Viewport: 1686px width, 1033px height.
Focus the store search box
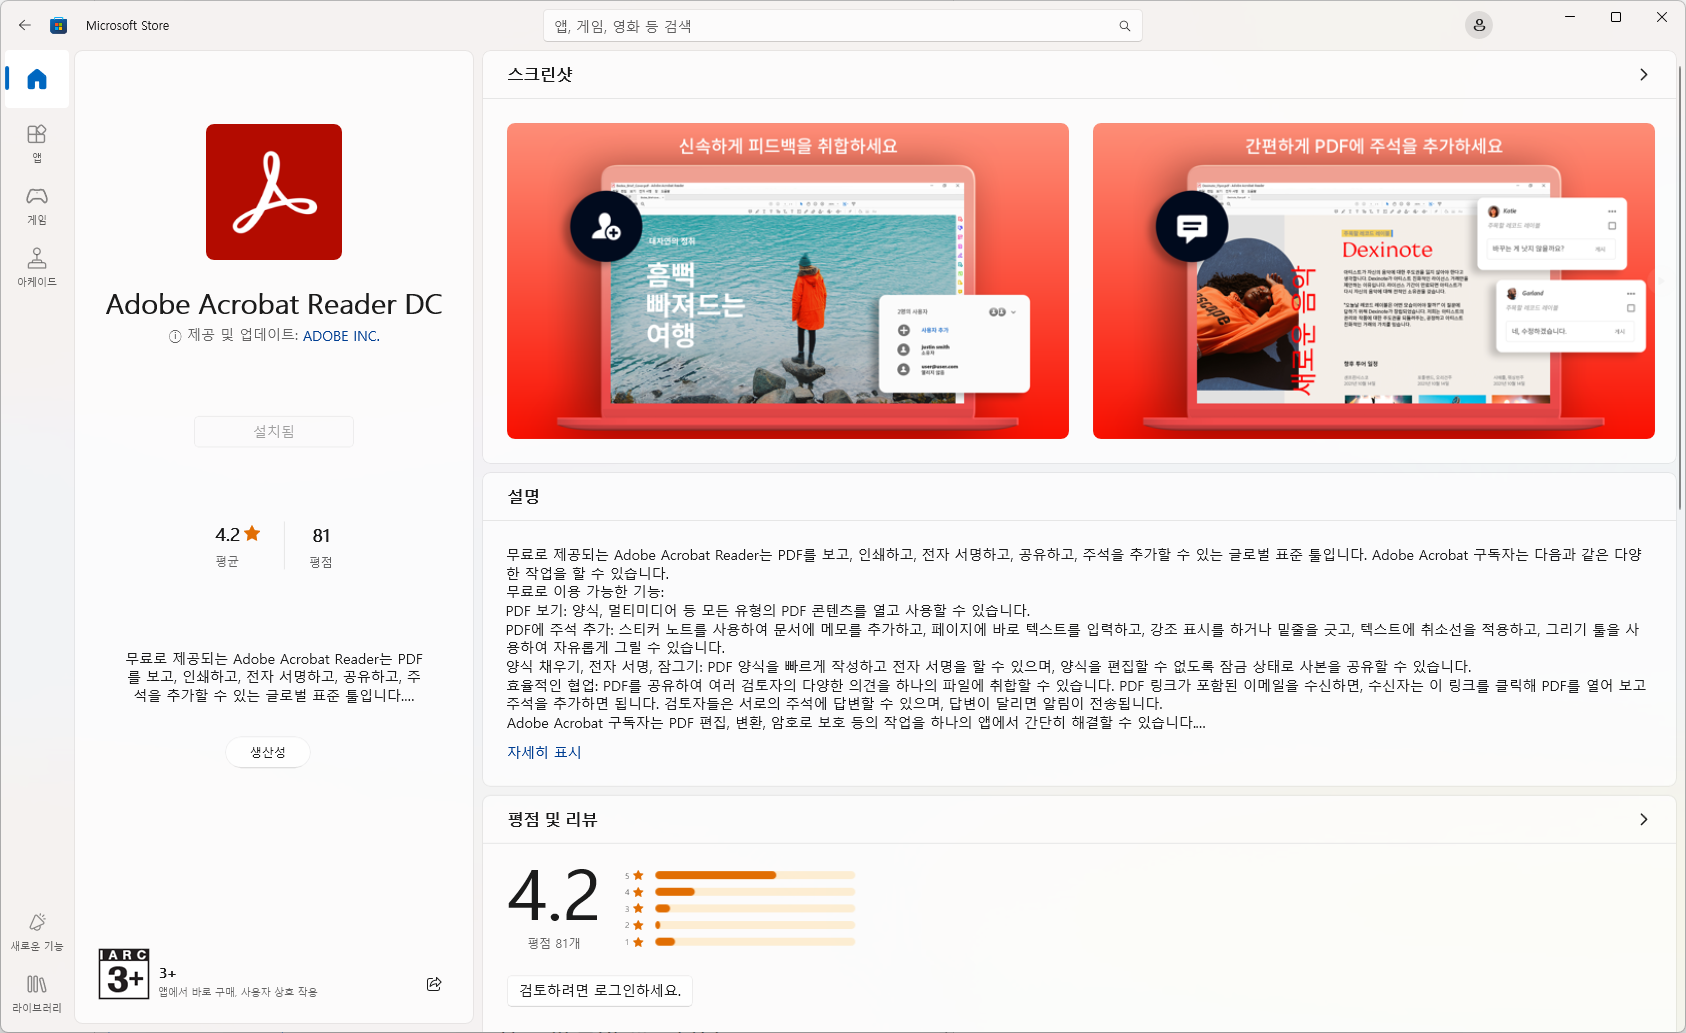843,26
